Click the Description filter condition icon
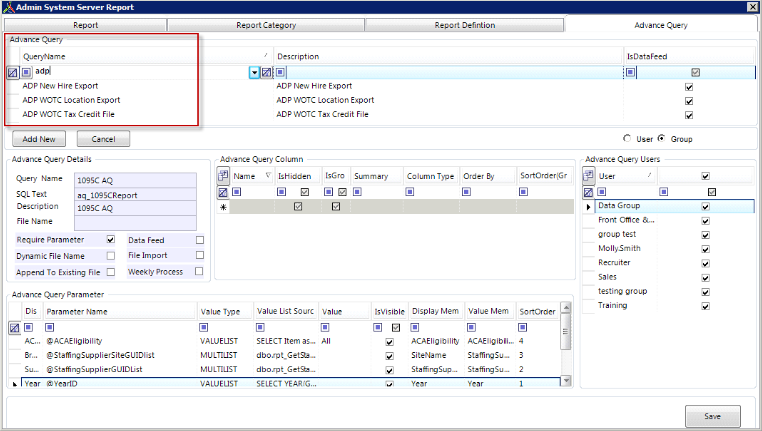The width and height of the screenshot is (762, 431). [280, 72]
